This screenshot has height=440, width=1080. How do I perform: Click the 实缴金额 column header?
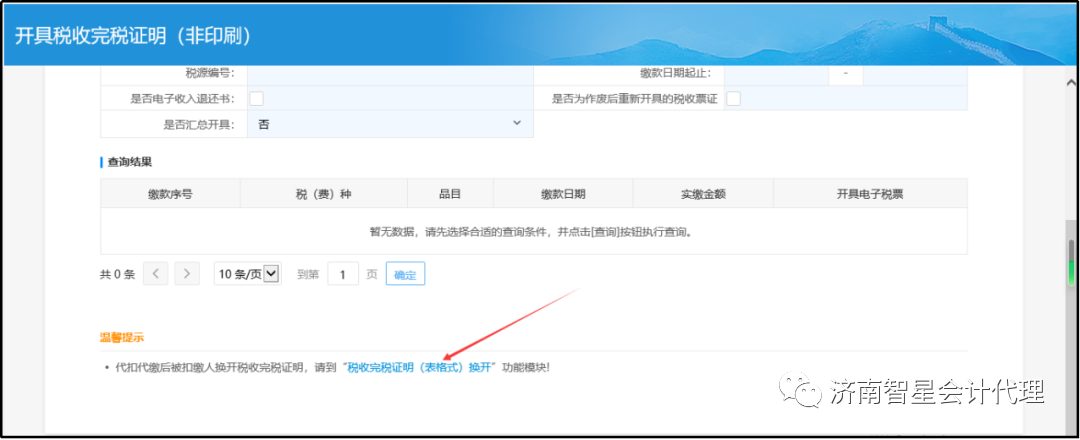point(703,193)
